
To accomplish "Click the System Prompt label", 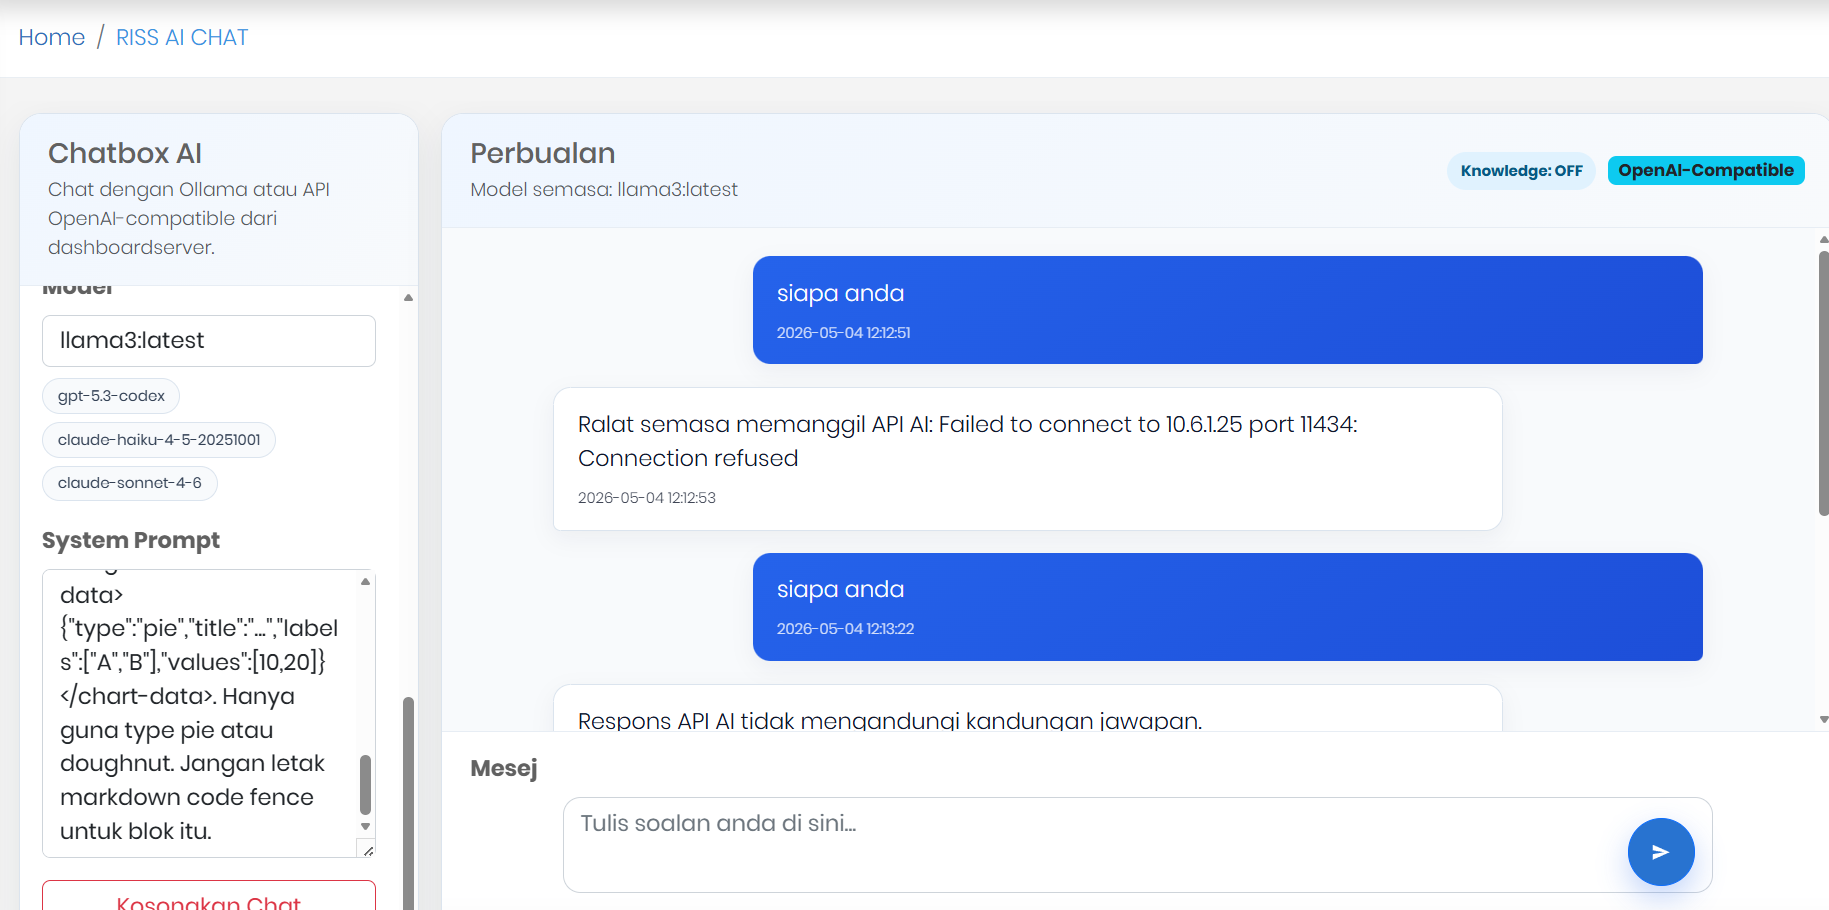I will click(131, 541).
